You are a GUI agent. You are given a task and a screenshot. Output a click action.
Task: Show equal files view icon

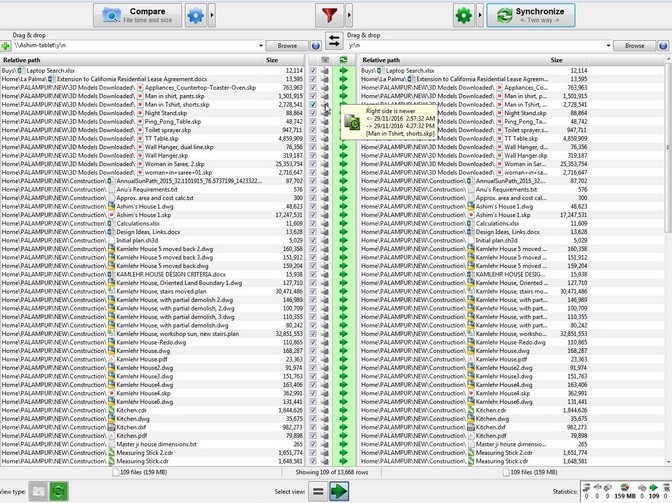pyautogui.click(x=318, y=491)
